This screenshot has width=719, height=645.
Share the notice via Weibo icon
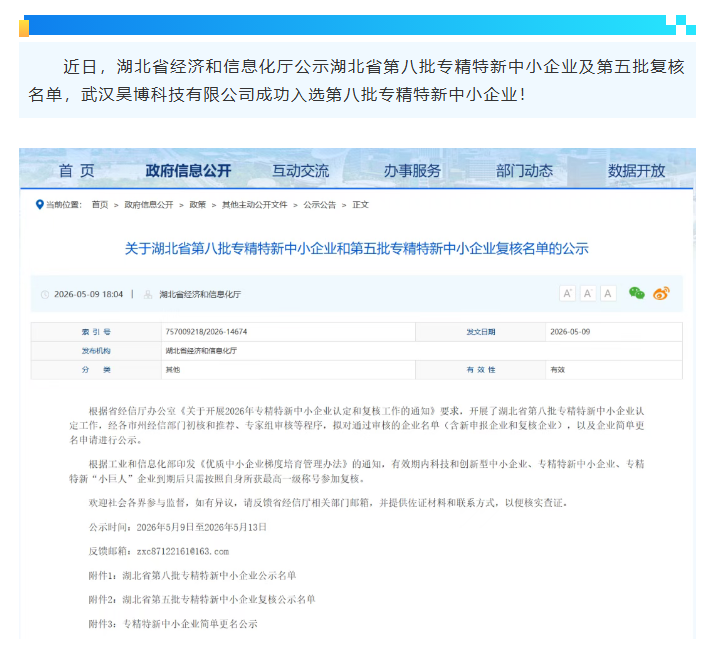(x=661, y=293)
